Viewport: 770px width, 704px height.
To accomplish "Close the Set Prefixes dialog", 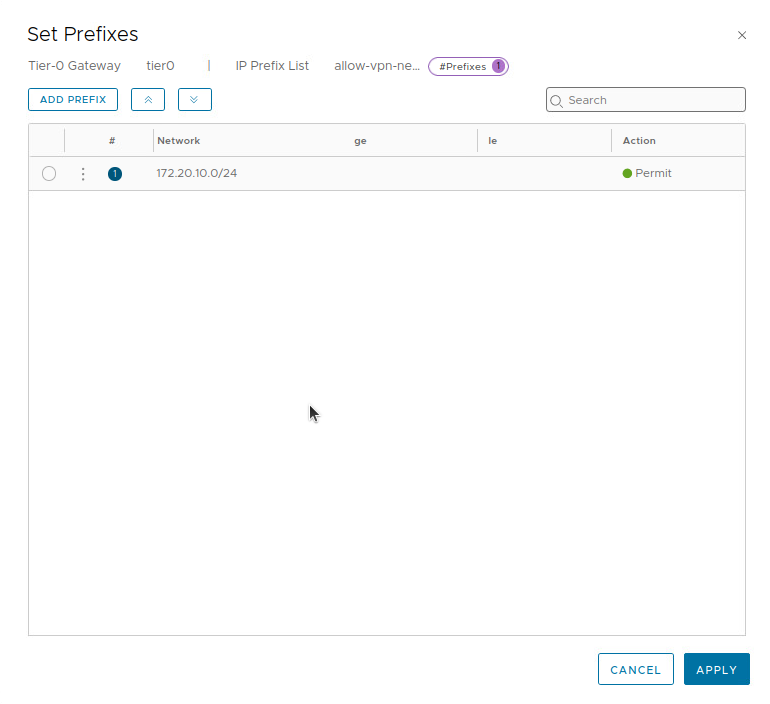I will pyautogui.click(x=741, y=35).
